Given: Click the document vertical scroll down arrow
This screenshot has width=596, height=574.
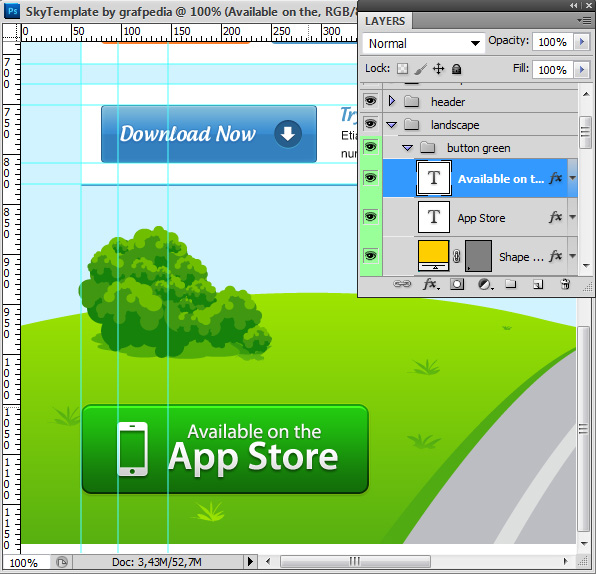Looking at the screenshot, I should (584, 544).
